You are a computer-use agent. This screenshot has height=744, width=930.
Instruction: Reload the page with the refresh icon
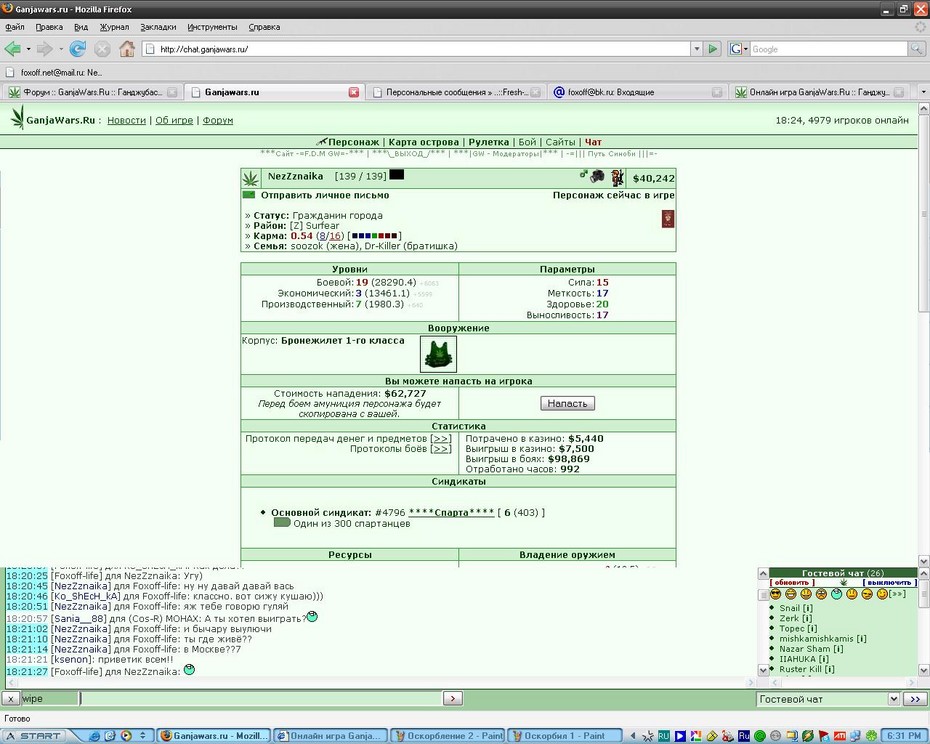pos(78,49)
